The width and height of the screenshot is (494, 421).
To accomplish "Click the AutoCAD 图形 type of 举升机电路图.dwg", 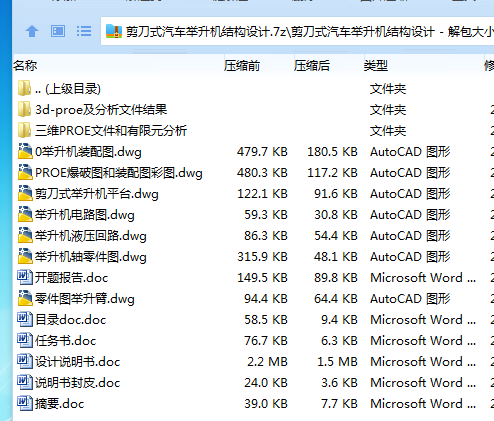I will click(x=410, y=215).
